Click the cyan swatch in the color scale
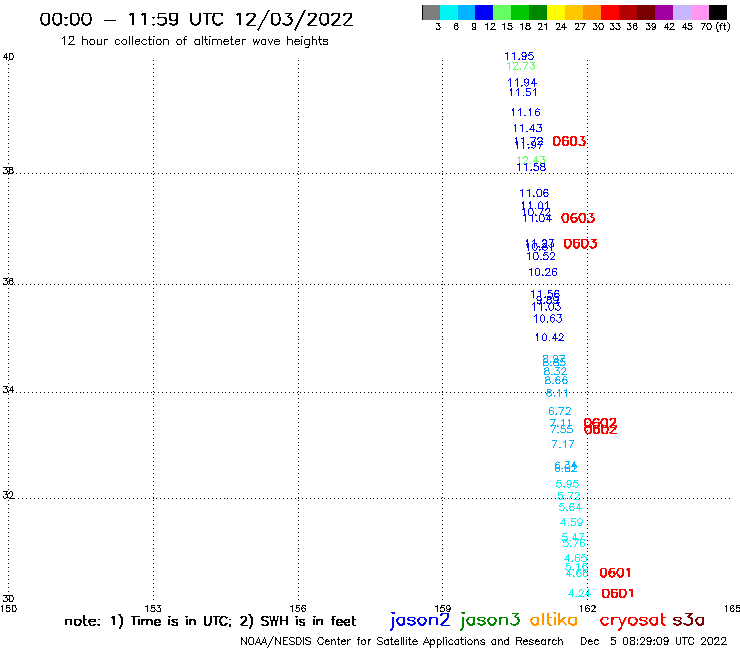The width and height of the screenshot is (740, 650). tap(448, 12)
